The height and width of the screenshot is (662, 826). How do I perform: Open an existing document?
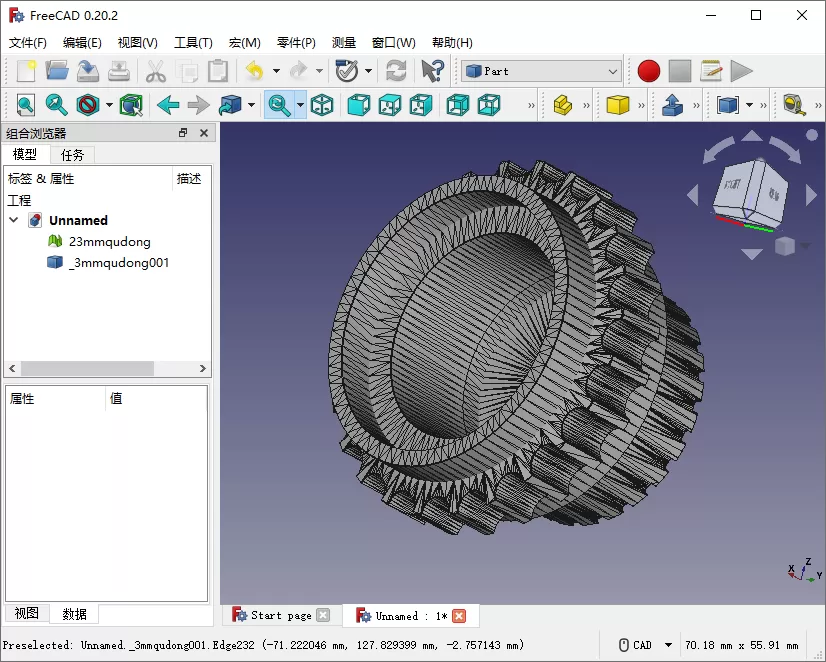tap(55, 70)
